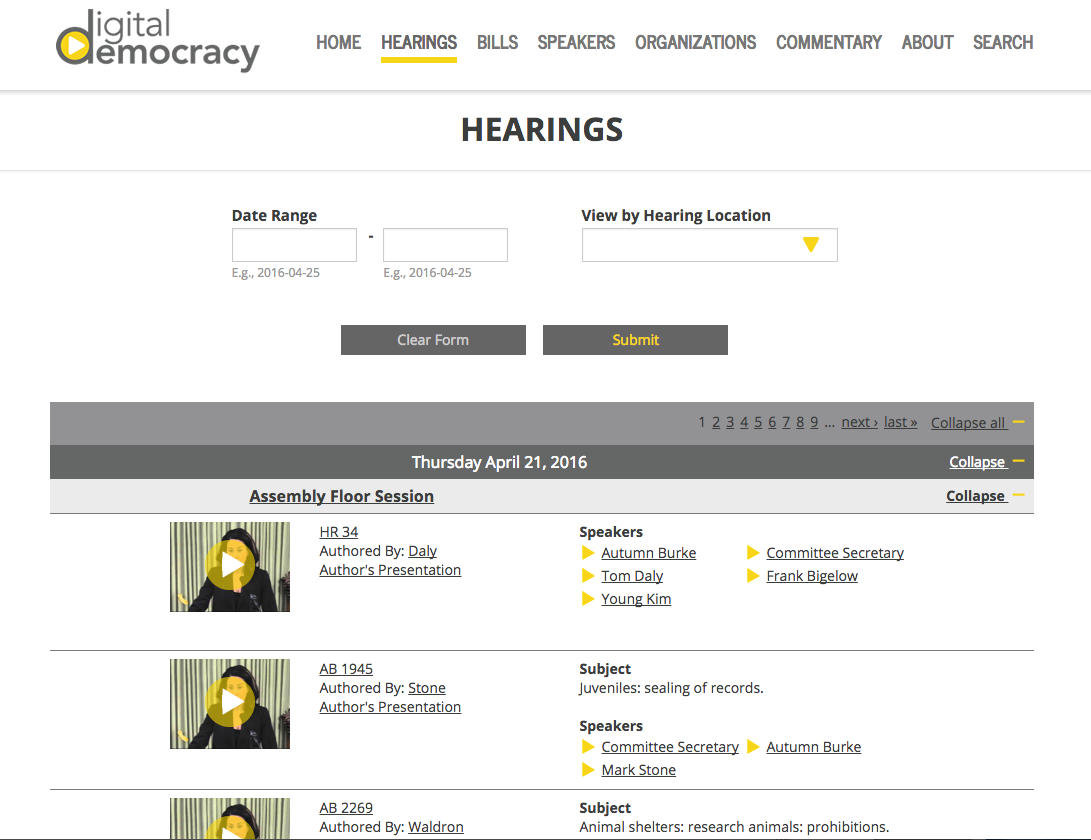Go to the HOME page
The width and height of the screenshot is (1091, 840).
(338, 42)
